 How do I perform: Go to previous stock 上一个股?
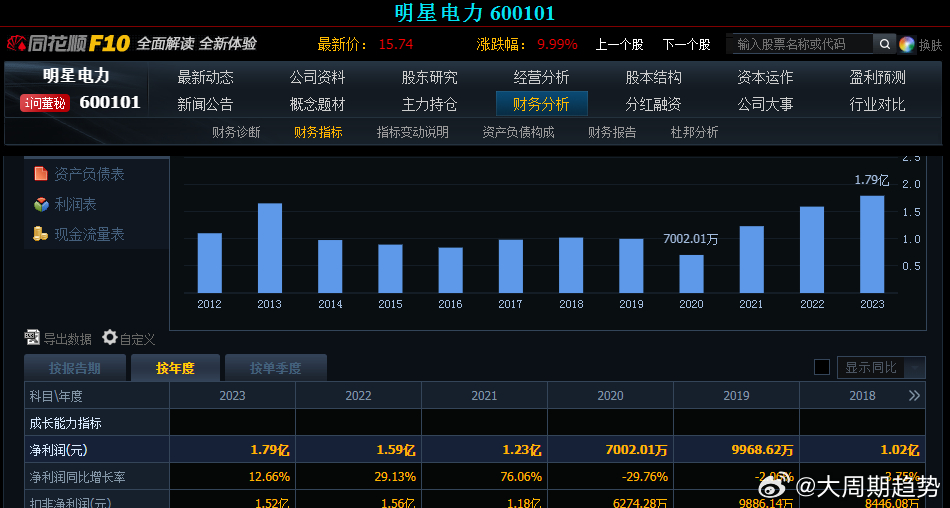pos(619,44)
